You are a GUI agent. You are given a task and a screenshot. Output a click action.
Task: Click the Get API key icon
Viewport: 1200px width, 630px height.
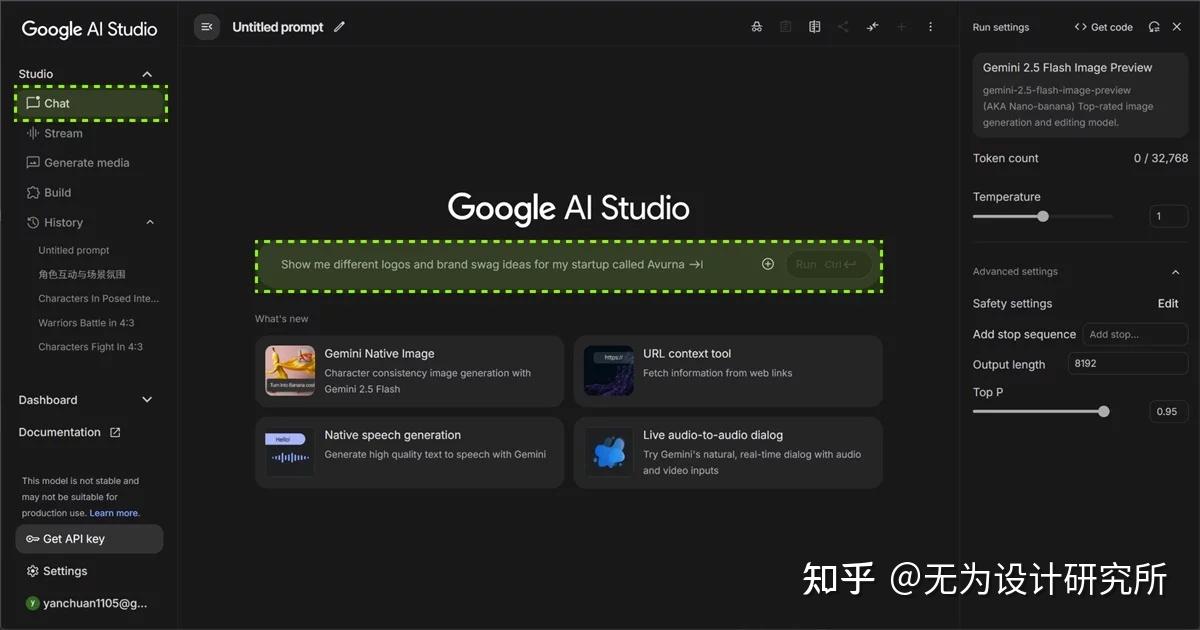pos(33,539)
